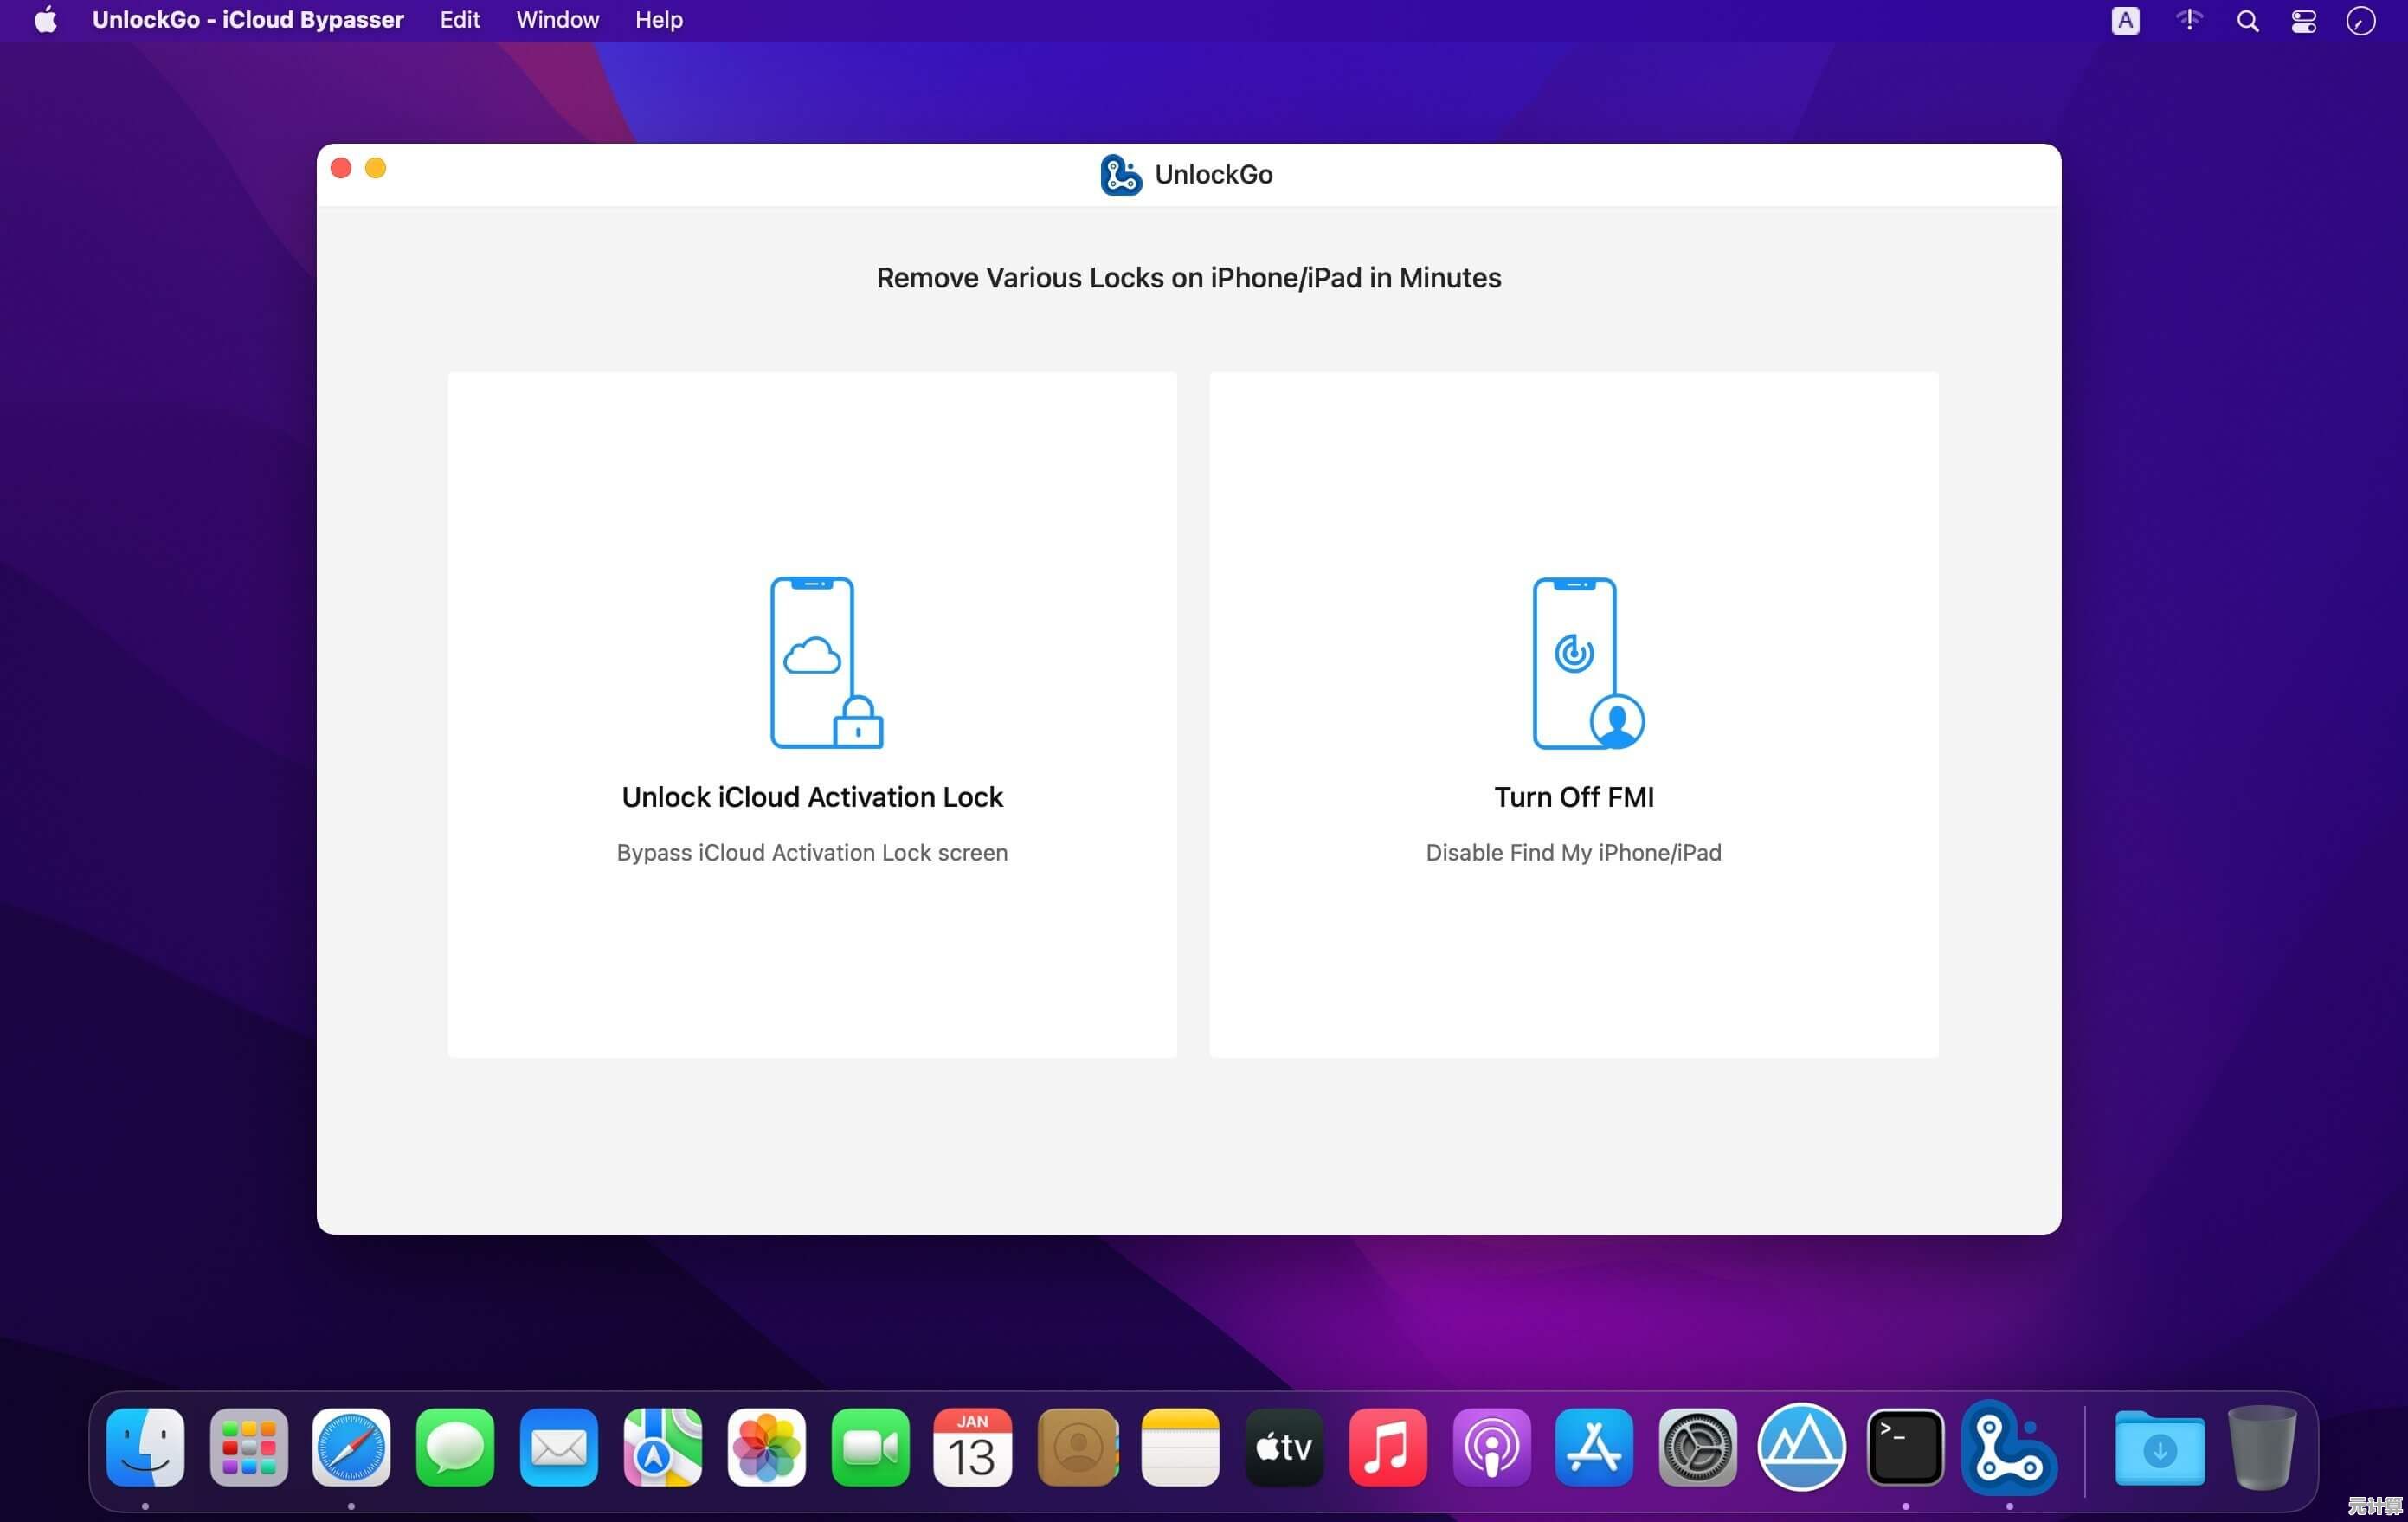
Task: Click 'Disable Find My iPhone/iPad' text
Action: (1574, 853)
